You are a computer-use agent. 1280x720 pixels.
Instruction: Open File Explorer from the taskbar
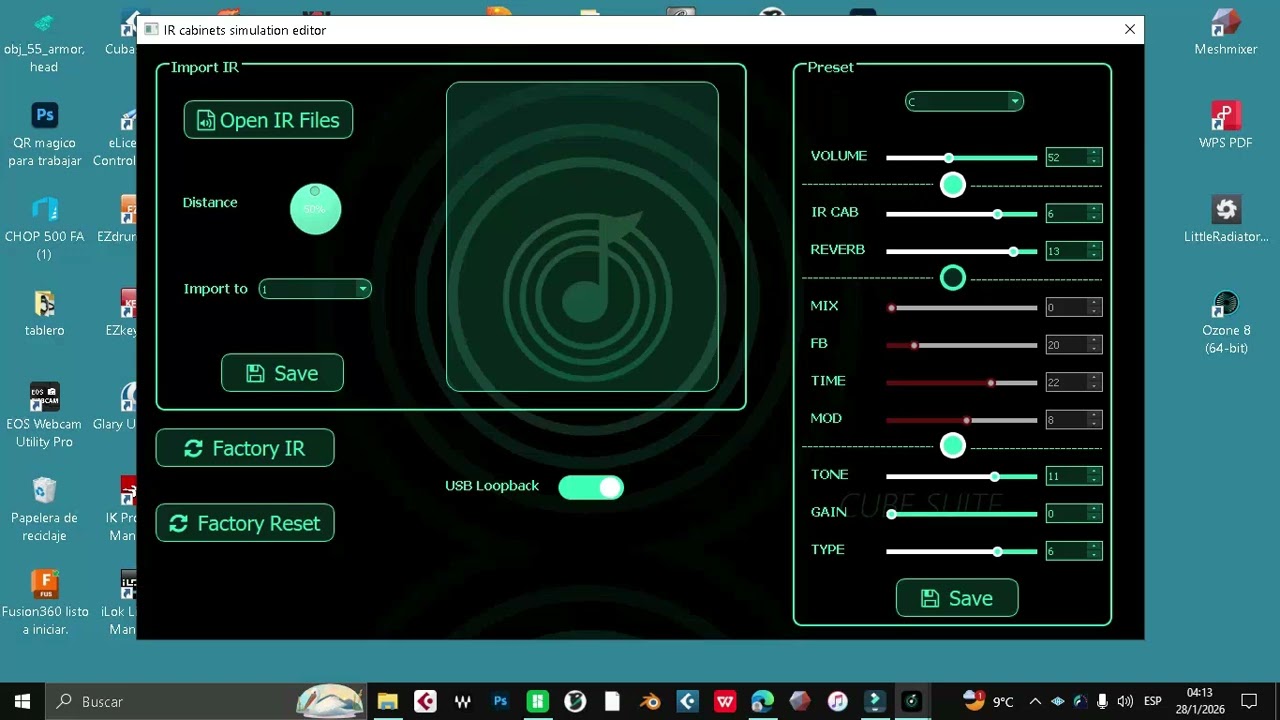387,701
